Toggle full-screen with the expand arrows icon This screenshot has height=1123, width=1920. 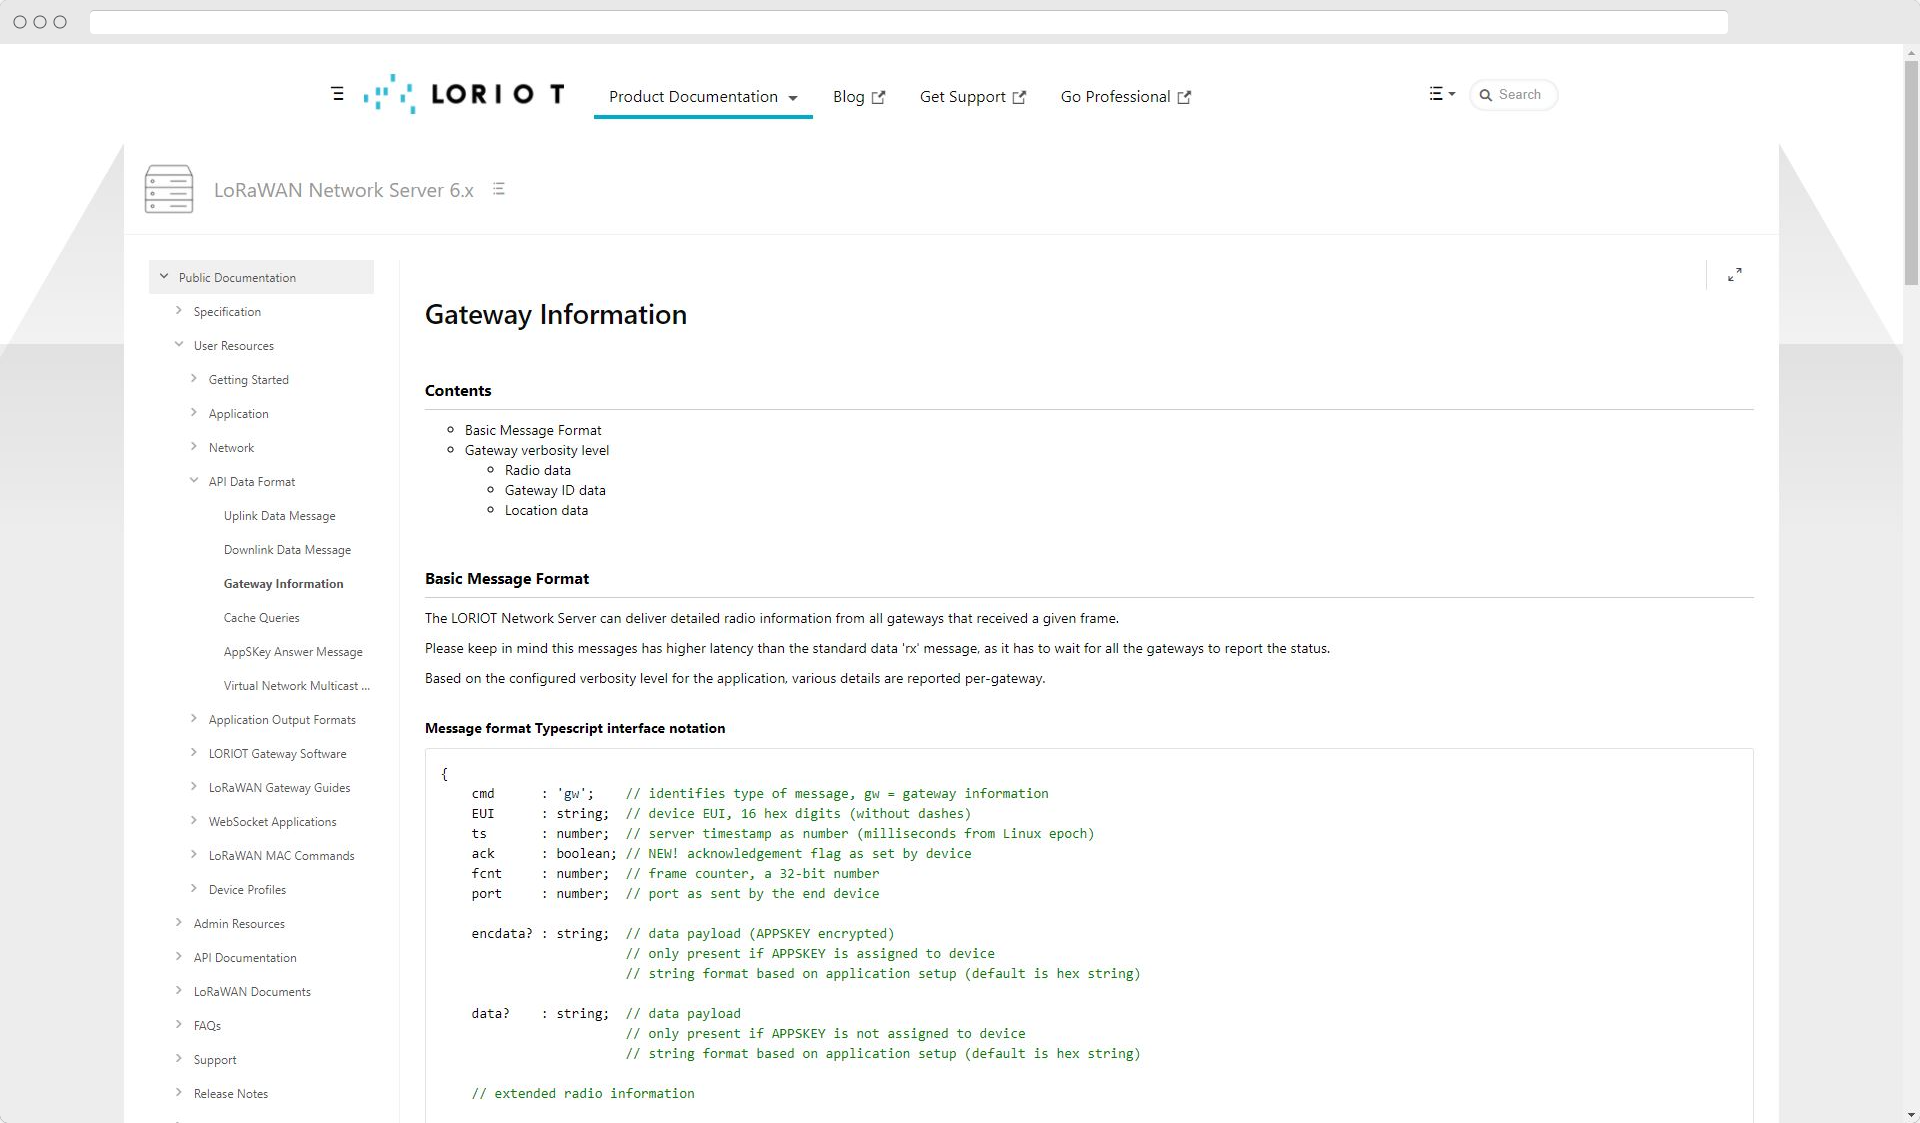coord(1735,275)
